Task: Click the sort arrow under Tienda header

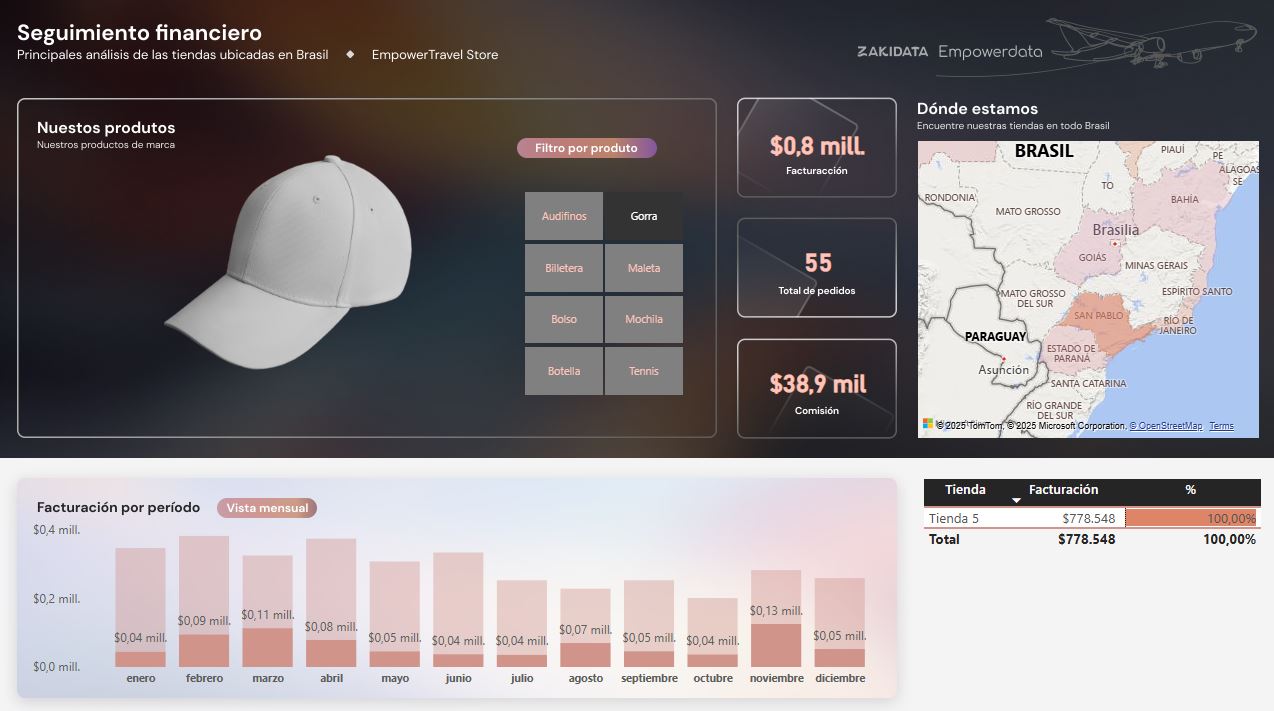Action: click(x=1016, y=500)
